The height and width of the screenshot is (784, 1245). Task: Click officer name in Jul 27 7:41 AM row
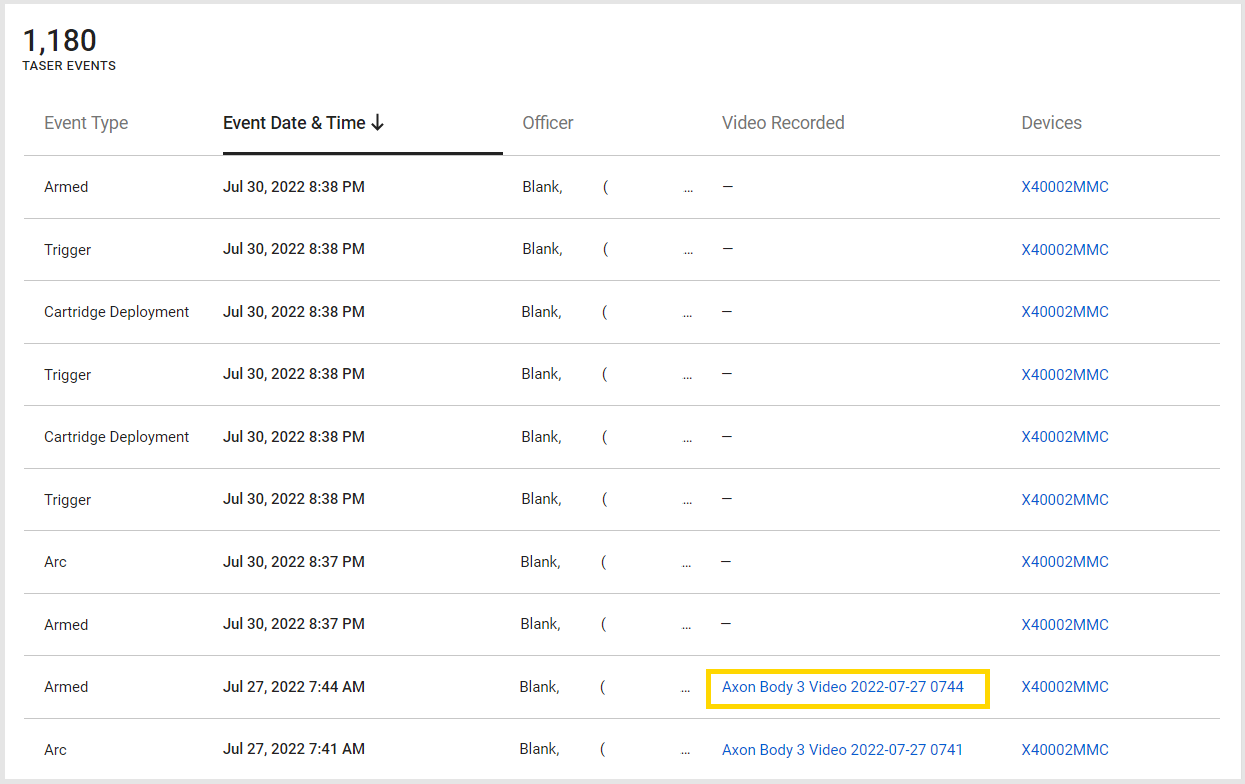pyautogui.click(x=539, y=750)
